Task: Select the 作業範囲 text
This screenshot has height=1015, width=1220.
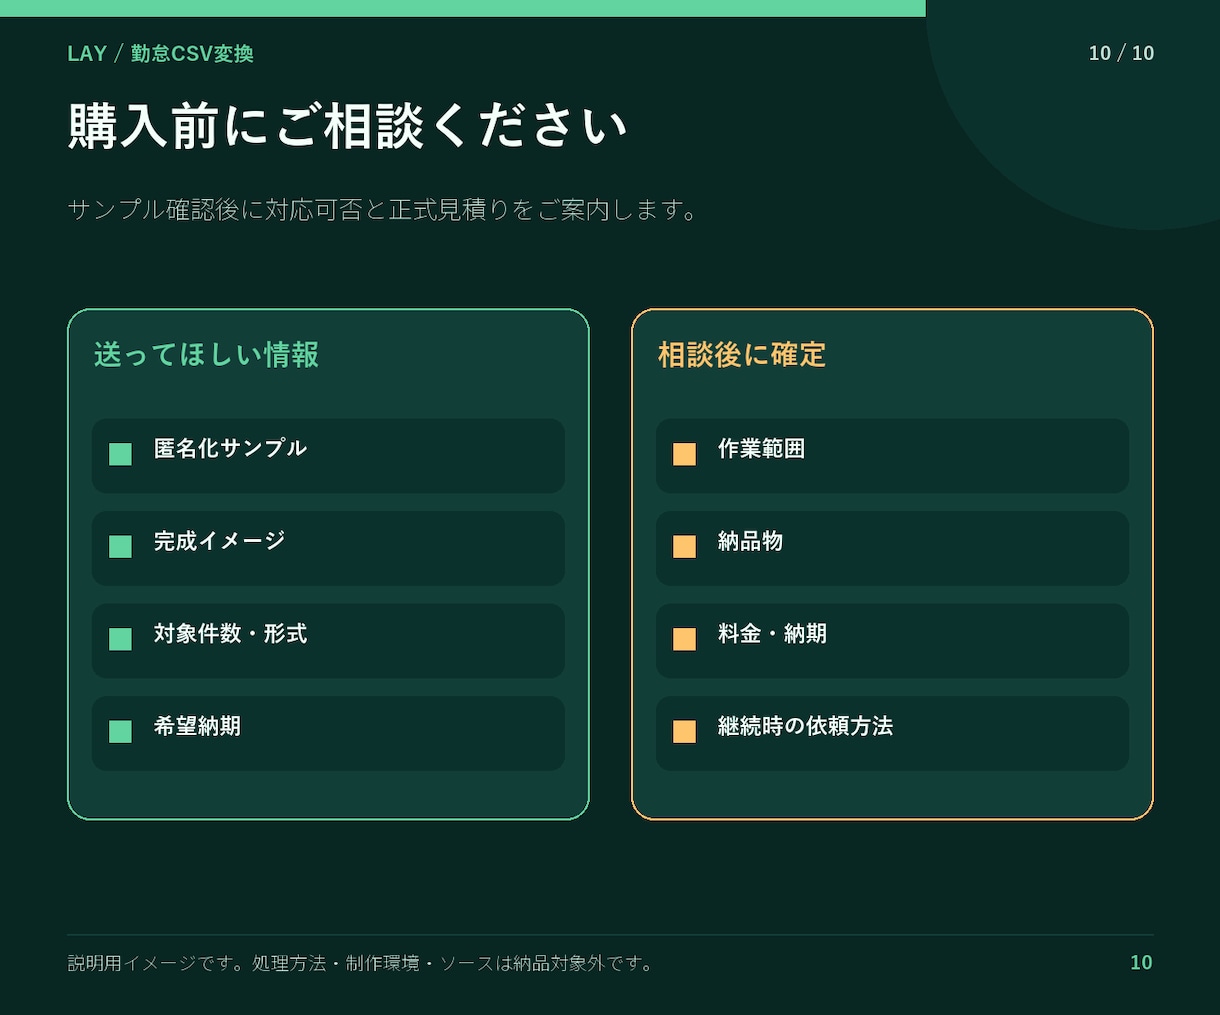Action: click(761, 448)
